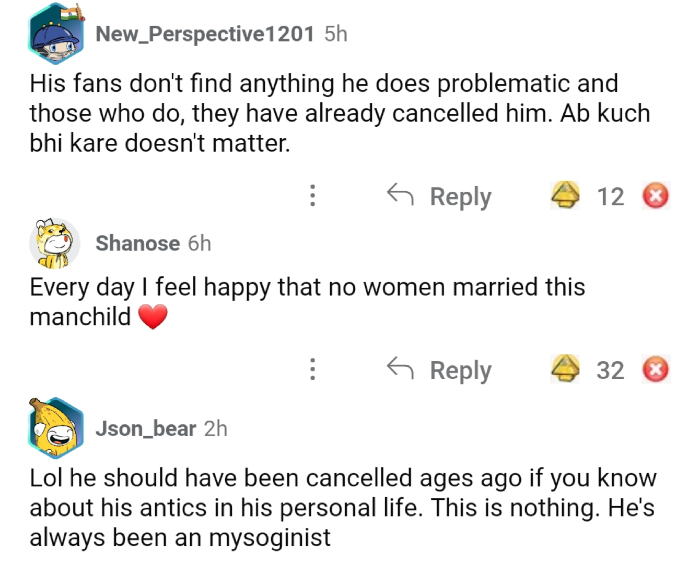700x572 pixels.
Task: Select Json_bear's comment text about being cancelled
Action: [340, 508]
